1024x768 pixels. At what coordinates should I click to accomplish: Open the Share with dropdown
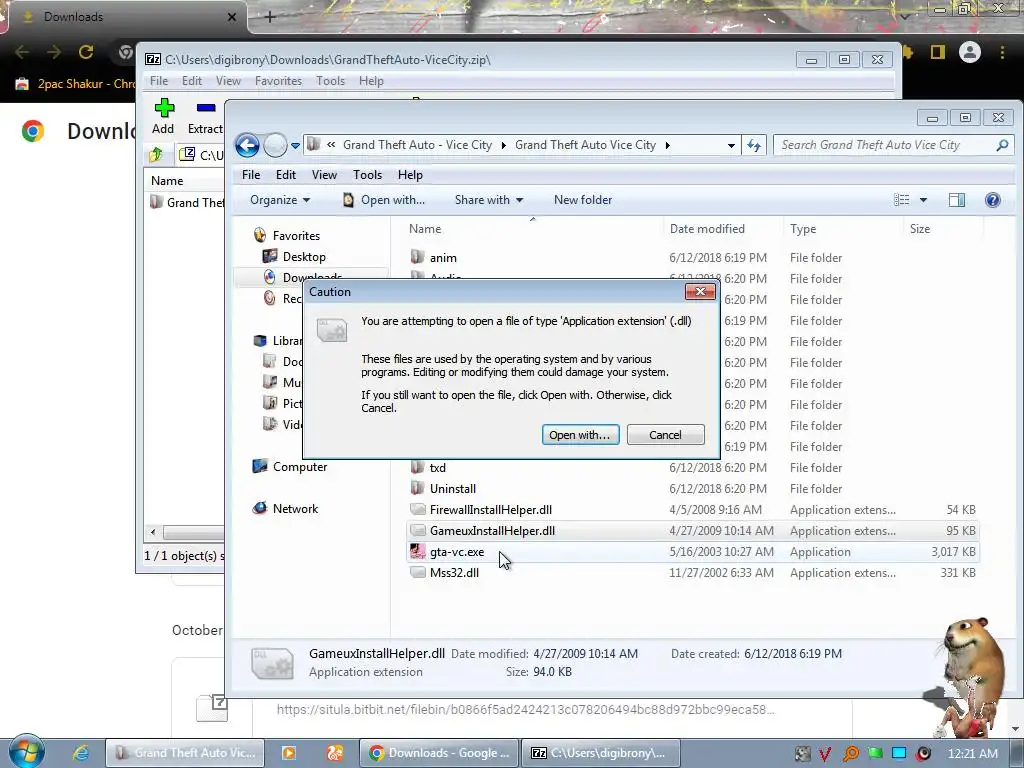[x=489, y=200]
